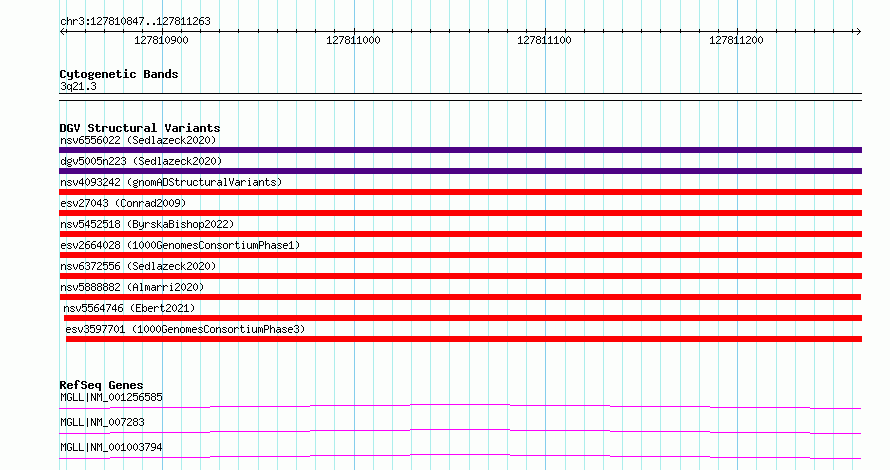Viewport: 890px width, 470px height.
Task: Open variant nsv5452518 (ByrskaBishop2022) label
Action: click(x=147, y=224)
